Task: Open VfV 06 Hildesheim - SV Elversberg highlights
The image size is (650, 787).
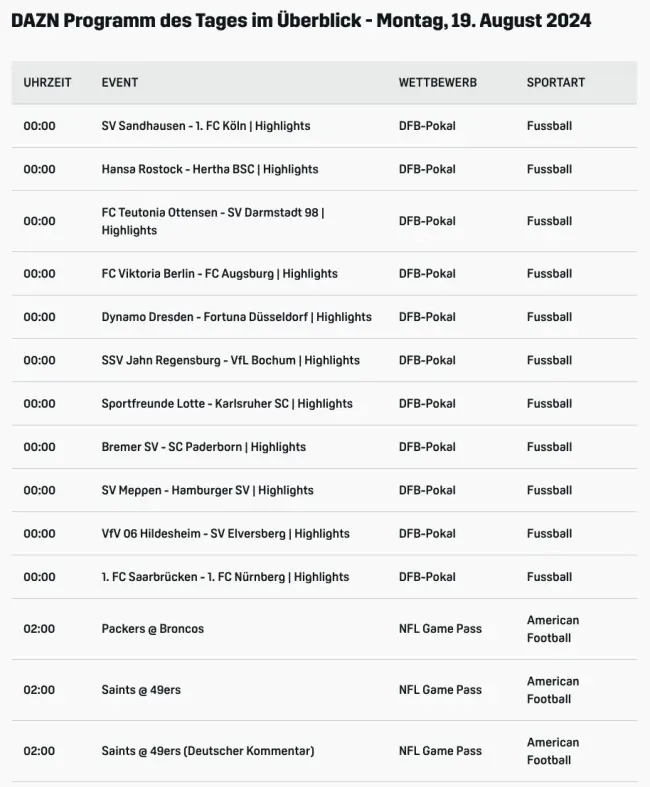Action: pyautogui.click(x=225, y=534)
